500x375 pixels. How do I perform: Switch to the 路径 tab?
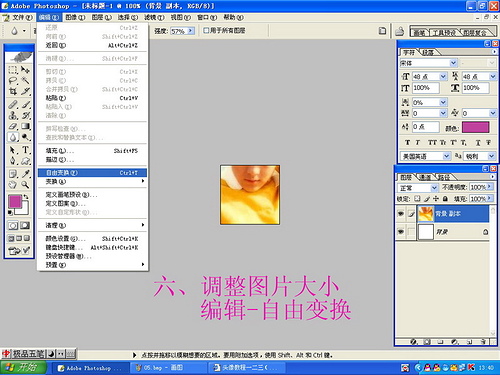click(x=444, y=178)
